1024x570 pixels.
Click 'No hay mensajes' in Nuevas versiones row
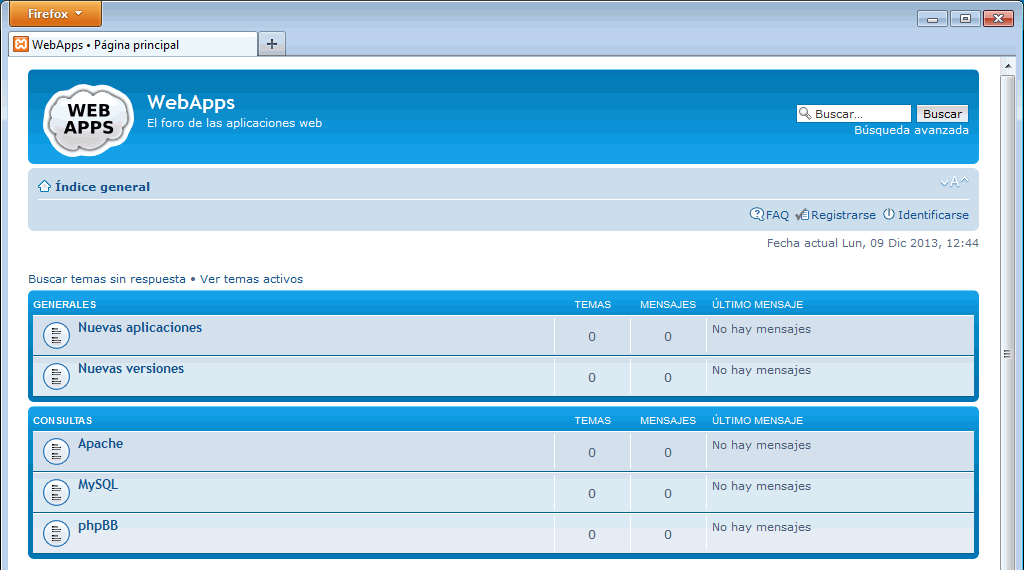[761, 370]
